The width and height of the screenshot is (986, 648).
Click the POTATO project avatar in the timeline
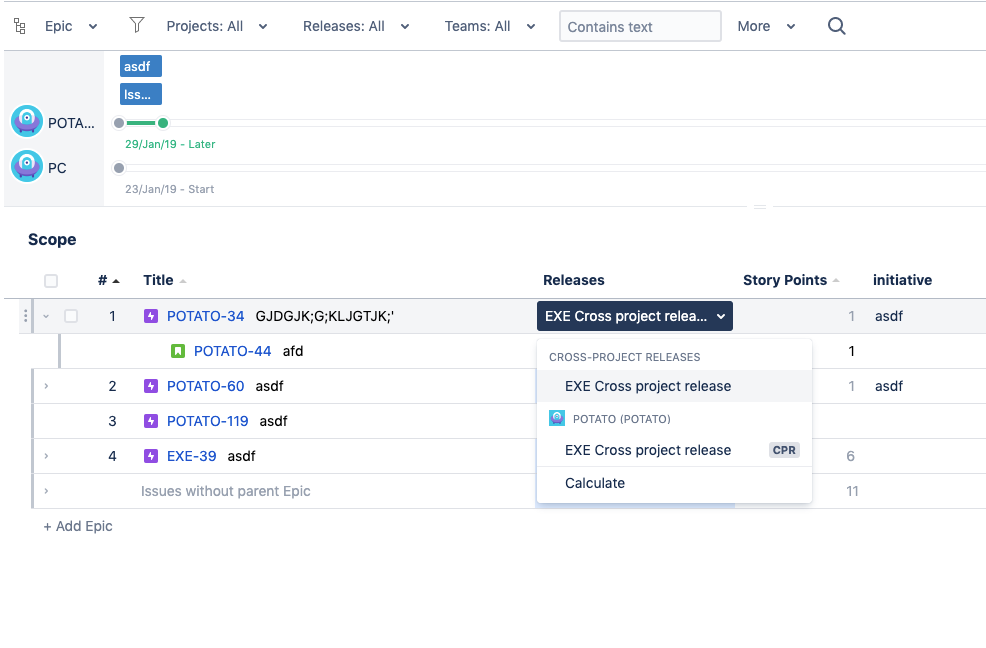tap(27, 120)
